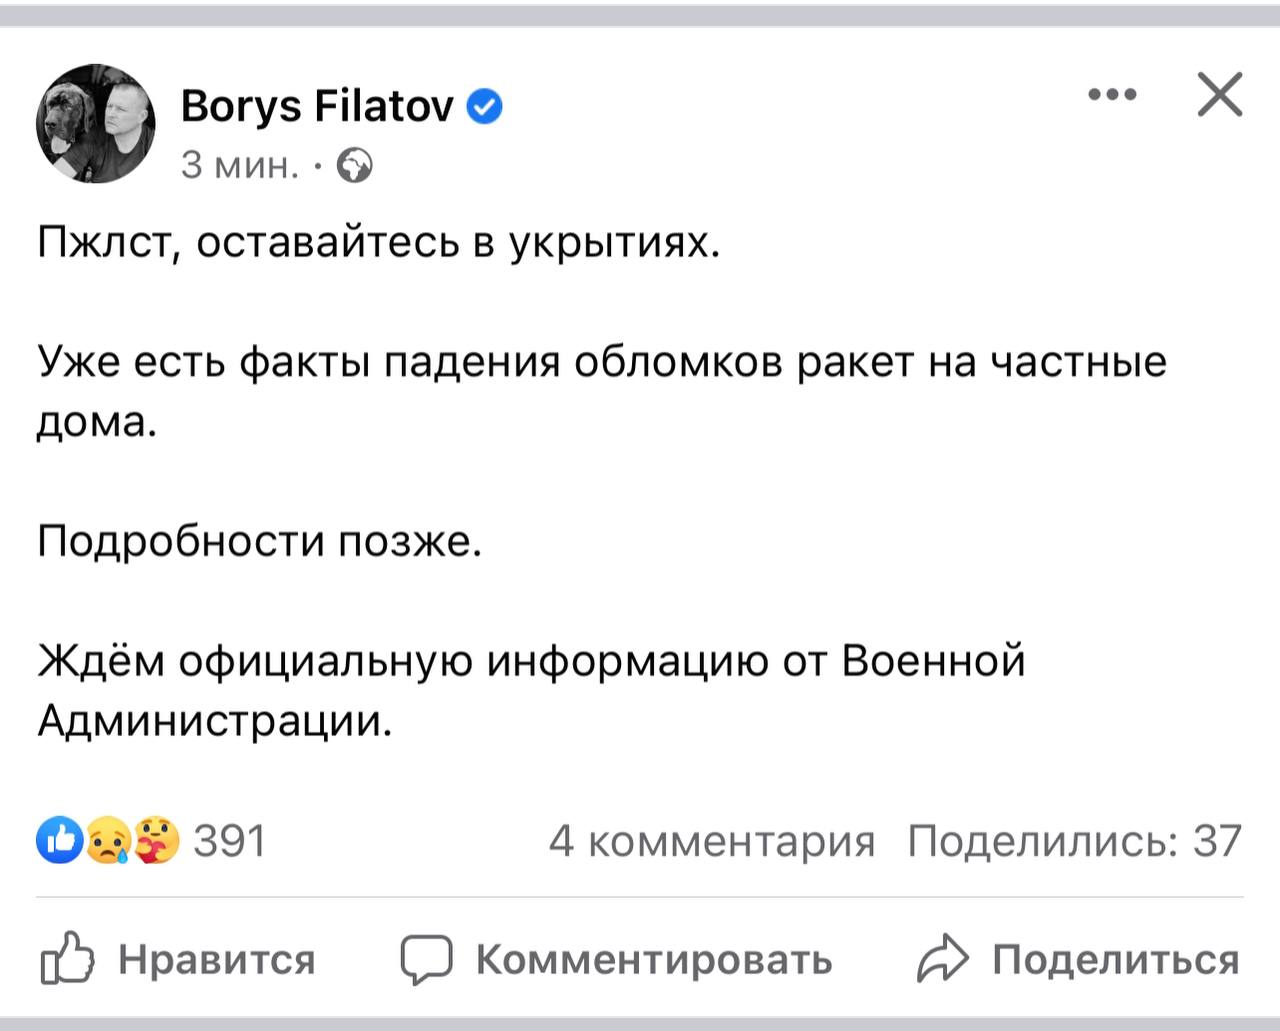This screenshot has width=1280, height=1031.
Task: Open the Borys Filatov profile name link
Action: tap(317, 105)
